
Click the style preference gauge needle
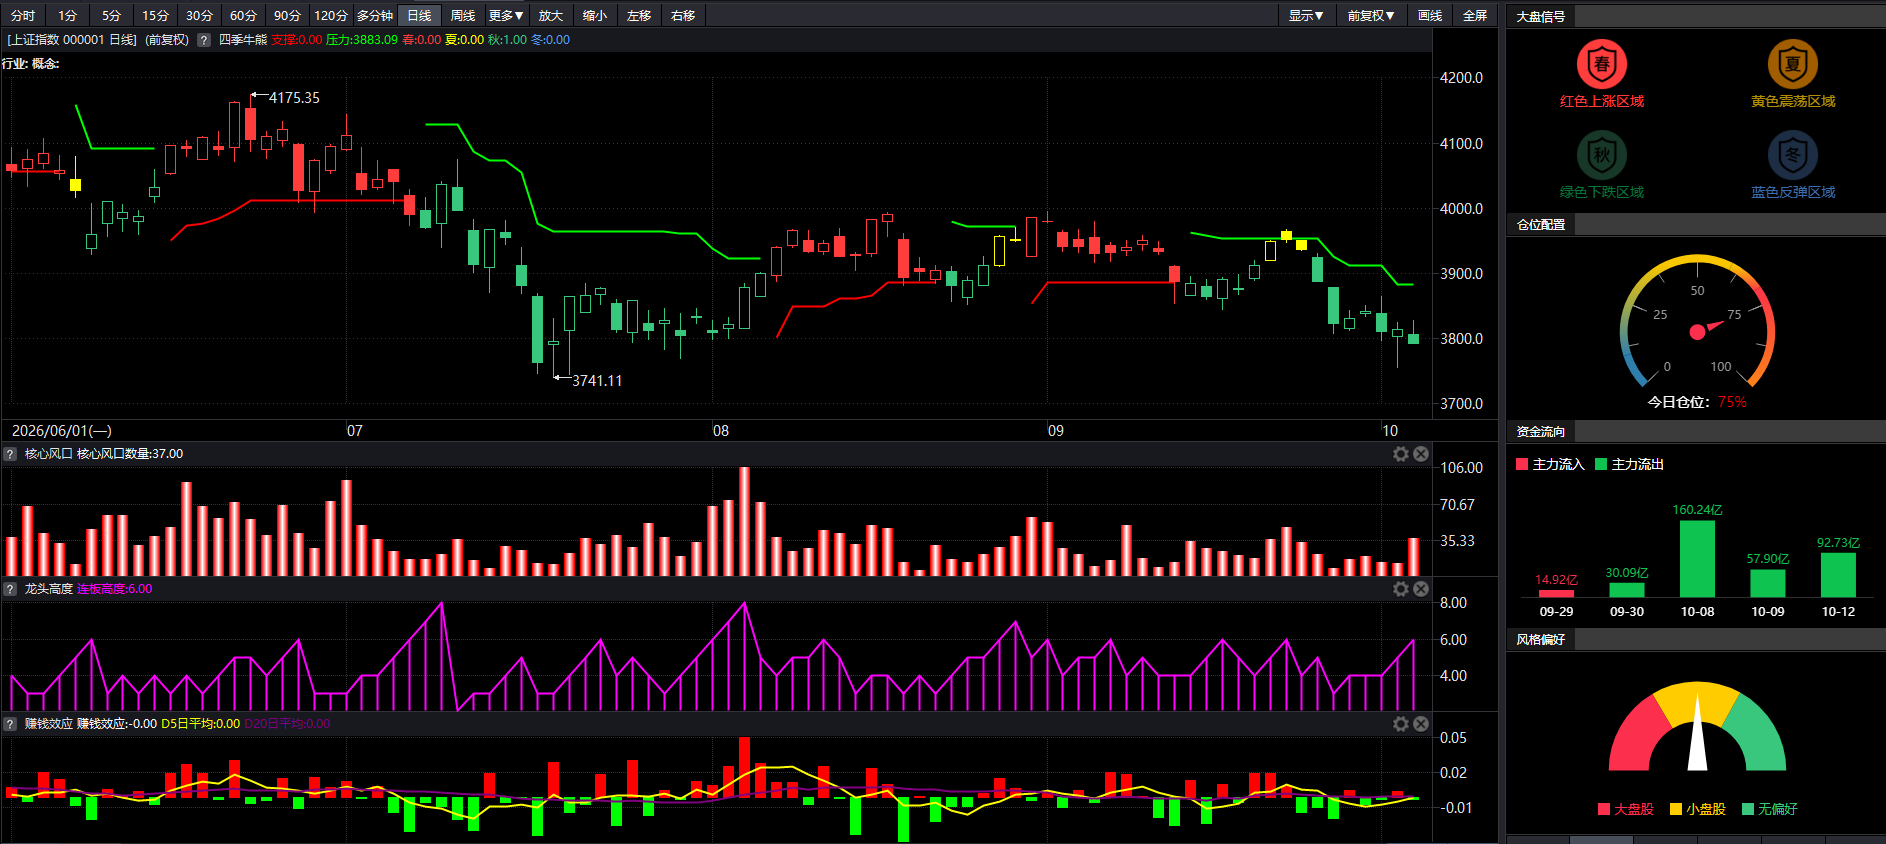[x=1697, y=733]
